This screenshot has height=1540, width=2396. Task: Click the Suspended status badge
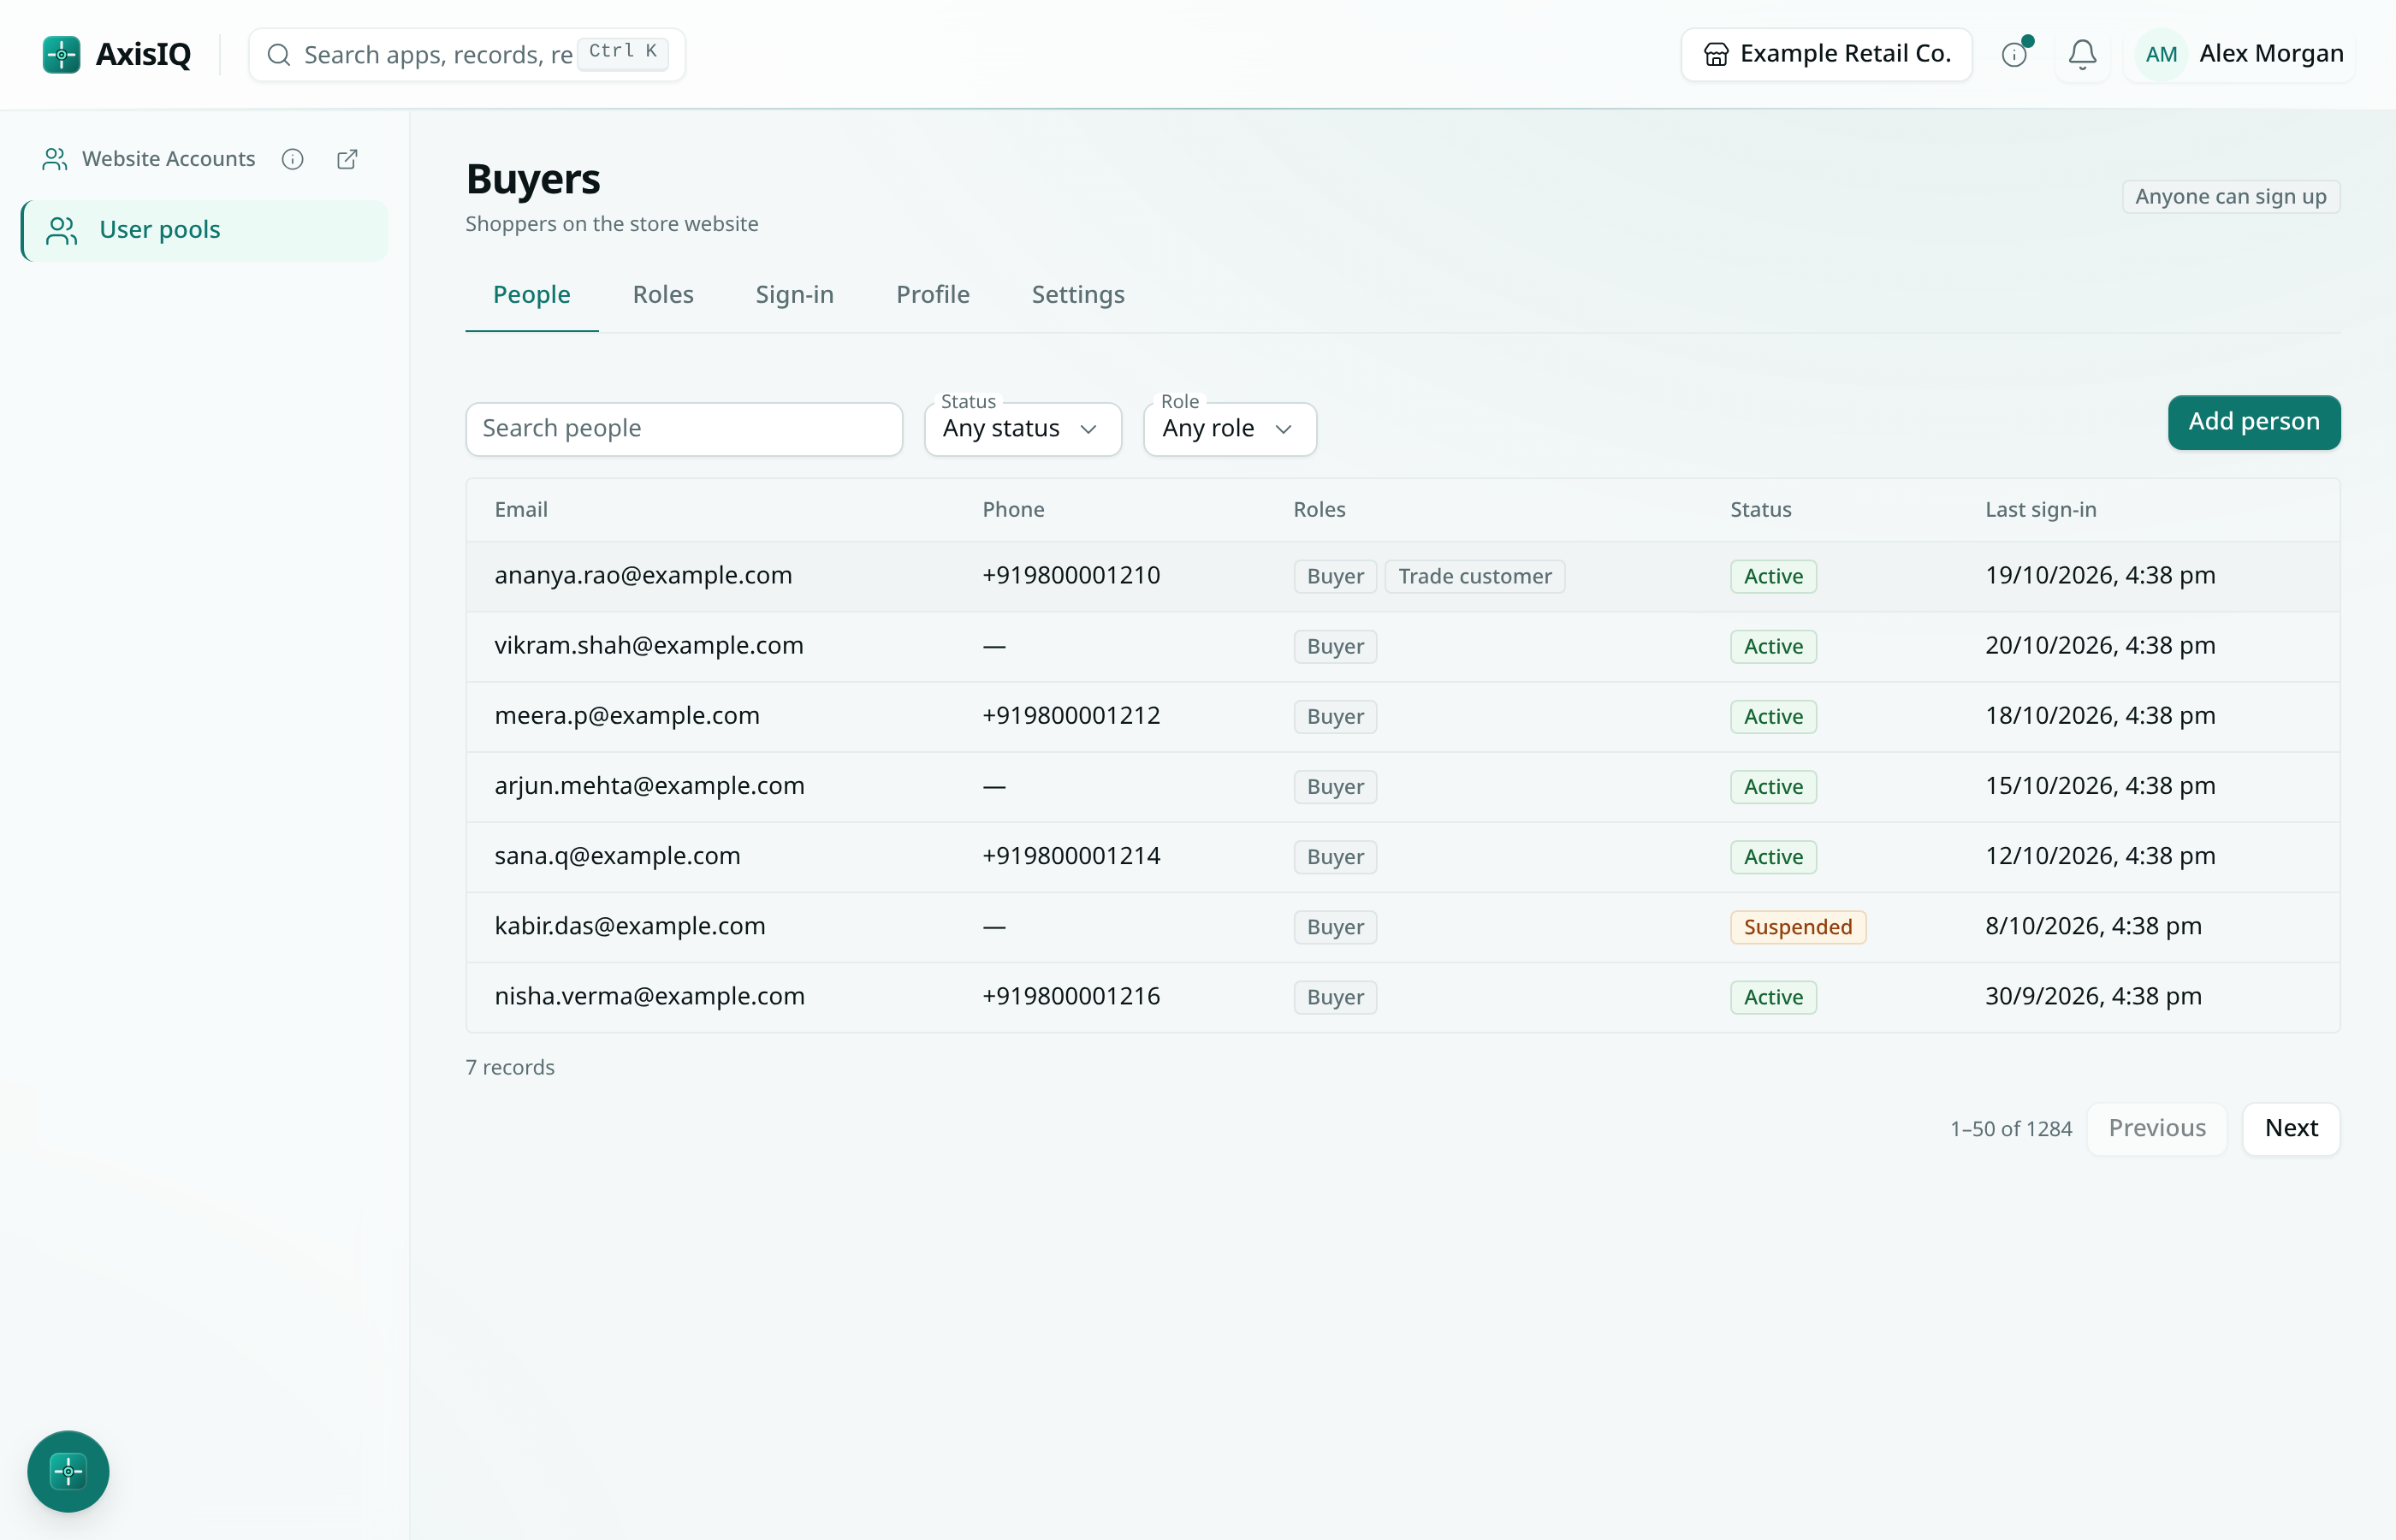coord(1797,927)
